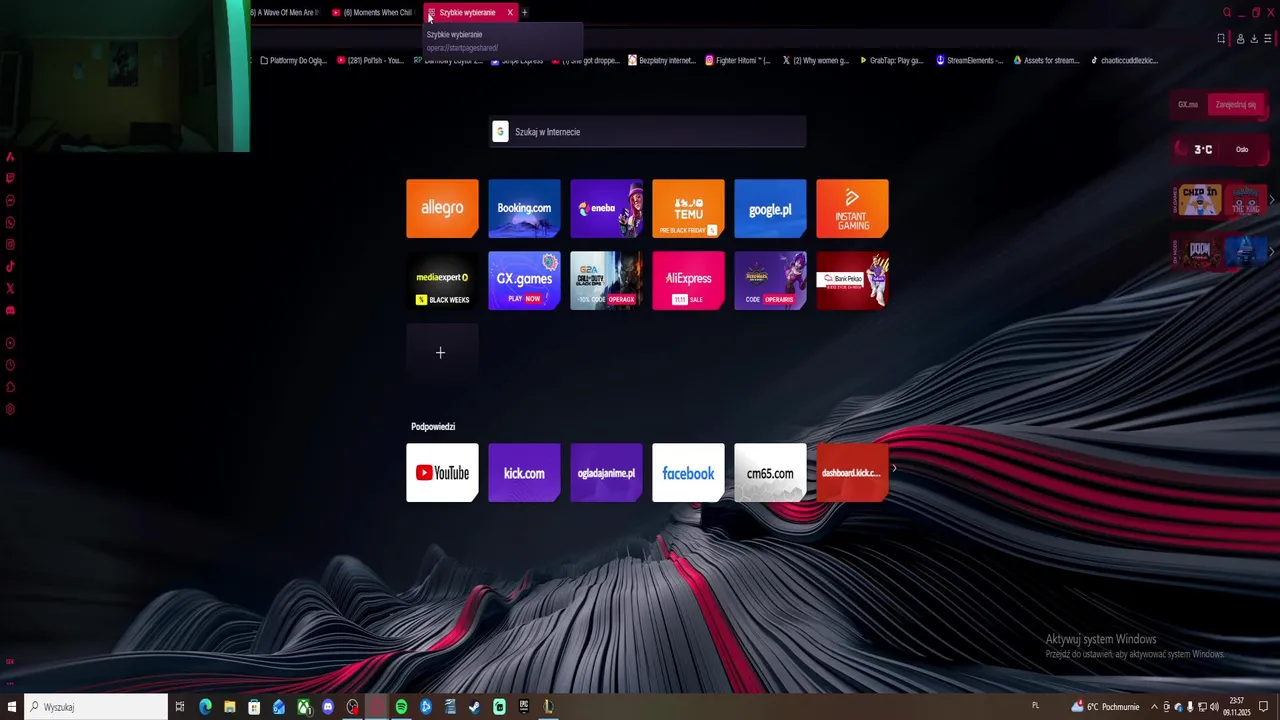This screenshot has width=1280, height=720.
Task: Open Easy setup menu icon in toolbar
Action: tap(1268, 39)
